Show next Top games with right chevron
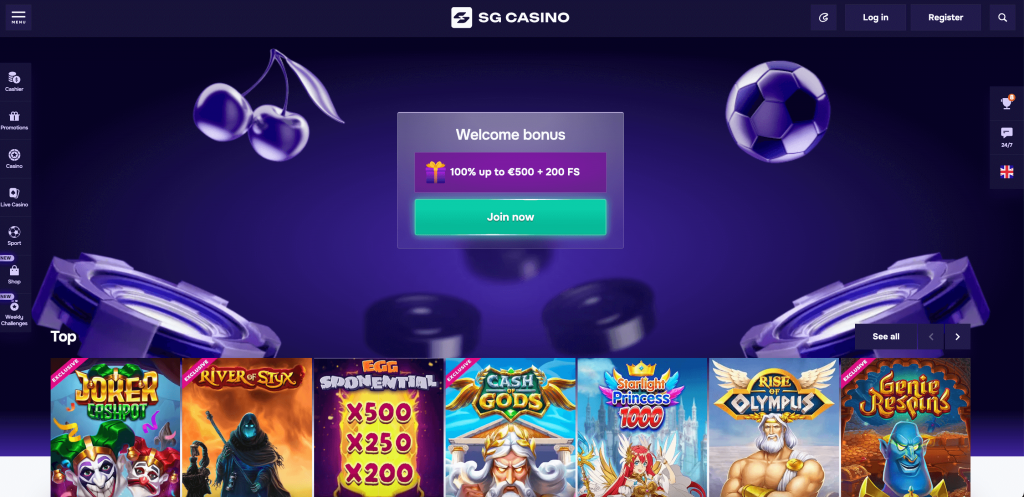Viewport: 1024px width, 497px height. pos(957,337)
